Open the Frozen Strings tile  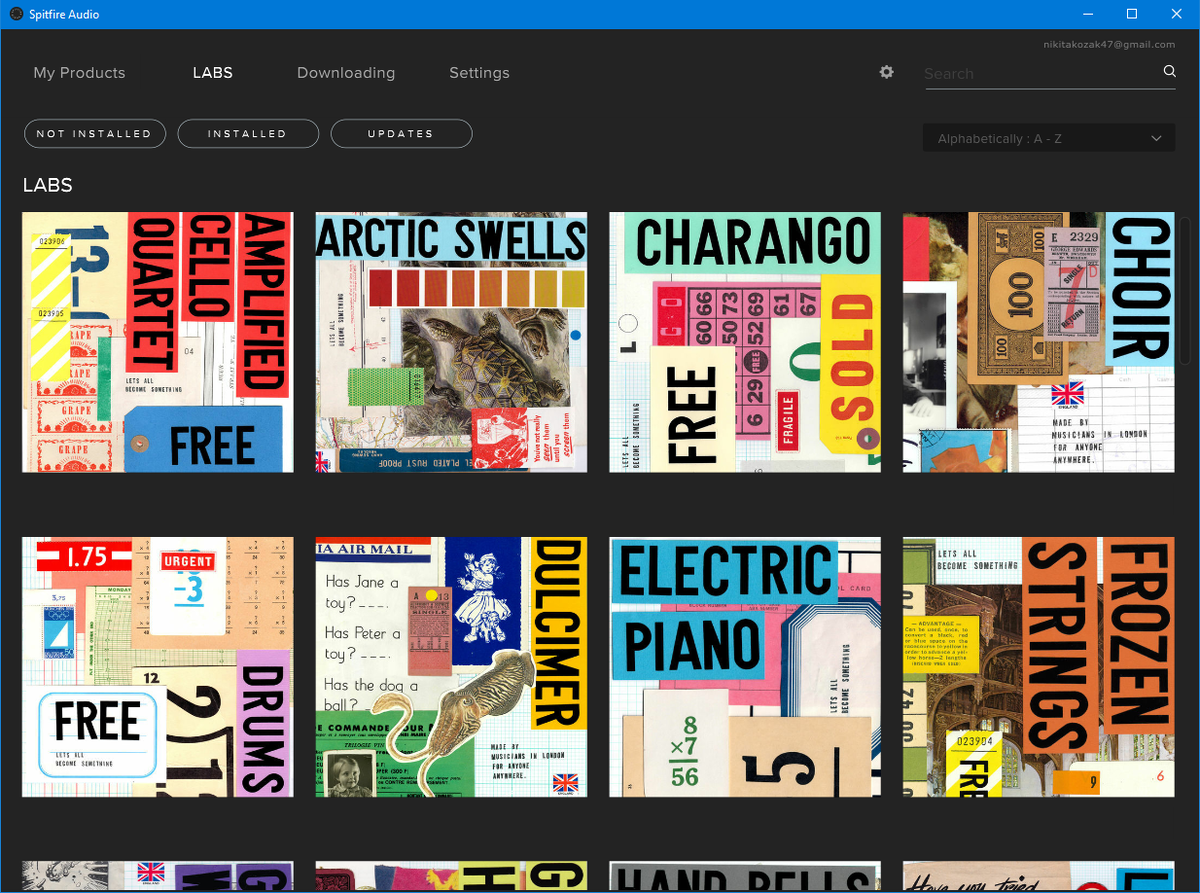1039,667
